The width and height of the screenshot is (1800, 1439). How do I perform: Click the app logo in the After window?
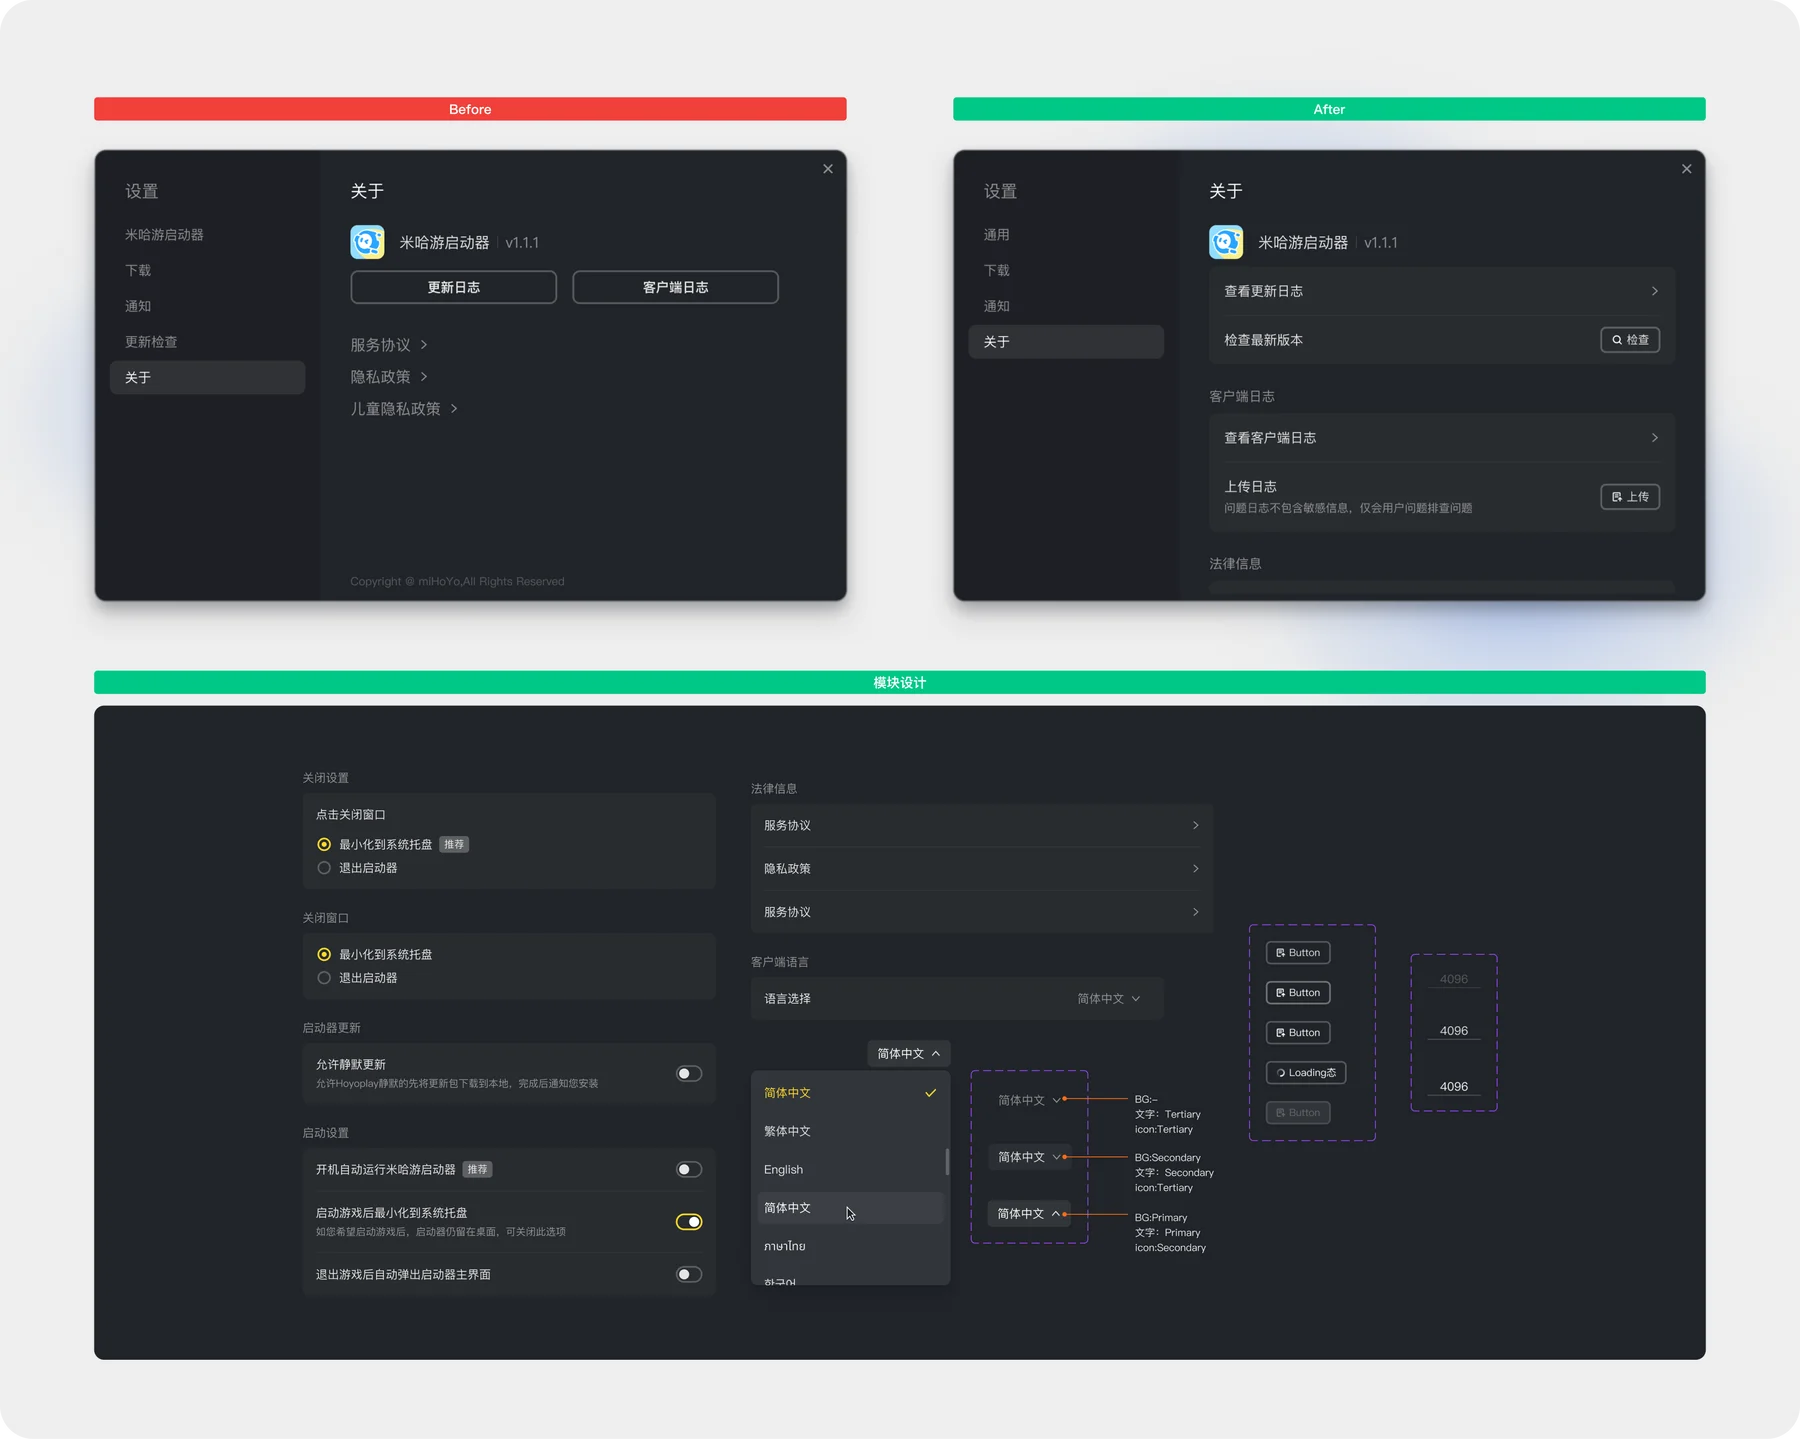click(x=1226, y=242)
